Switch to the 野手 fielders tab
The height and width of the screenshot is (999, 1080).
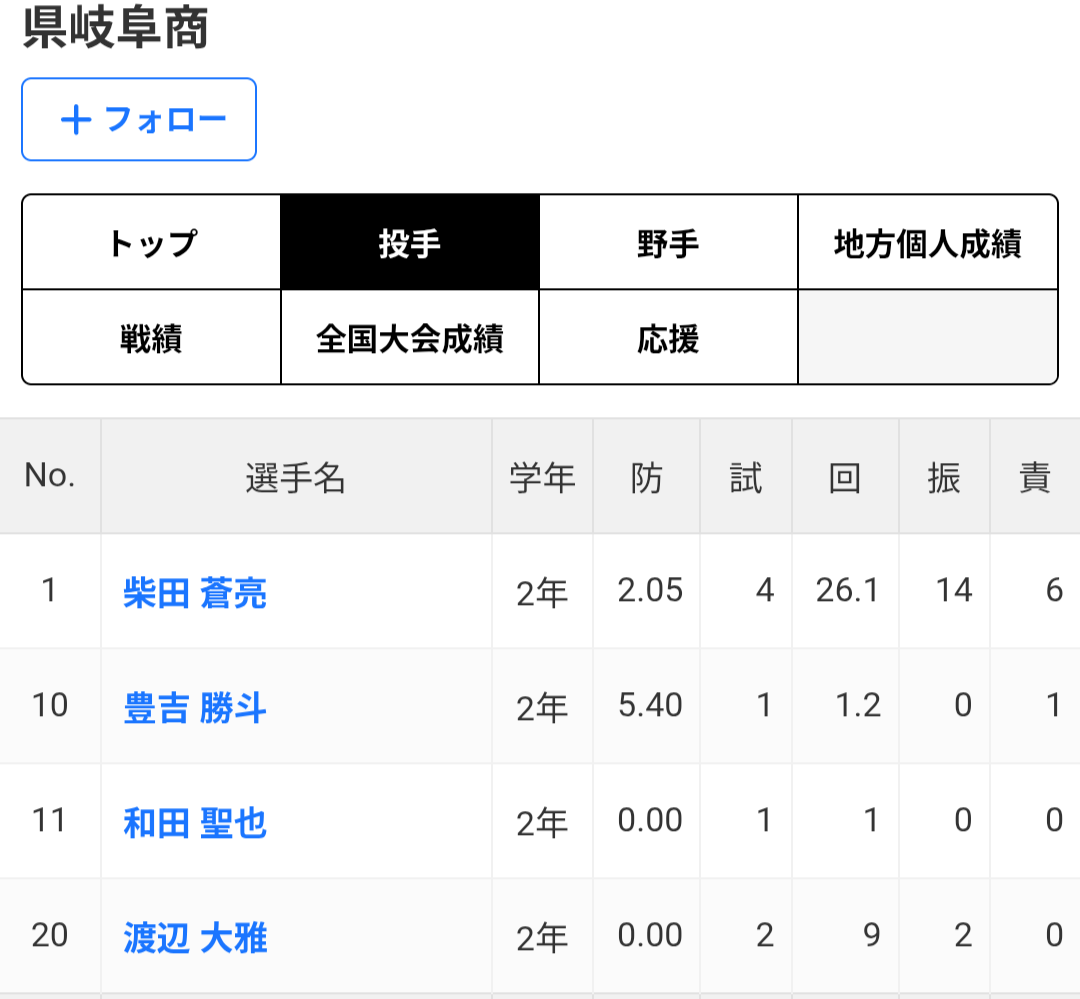(x=668, y=243)
